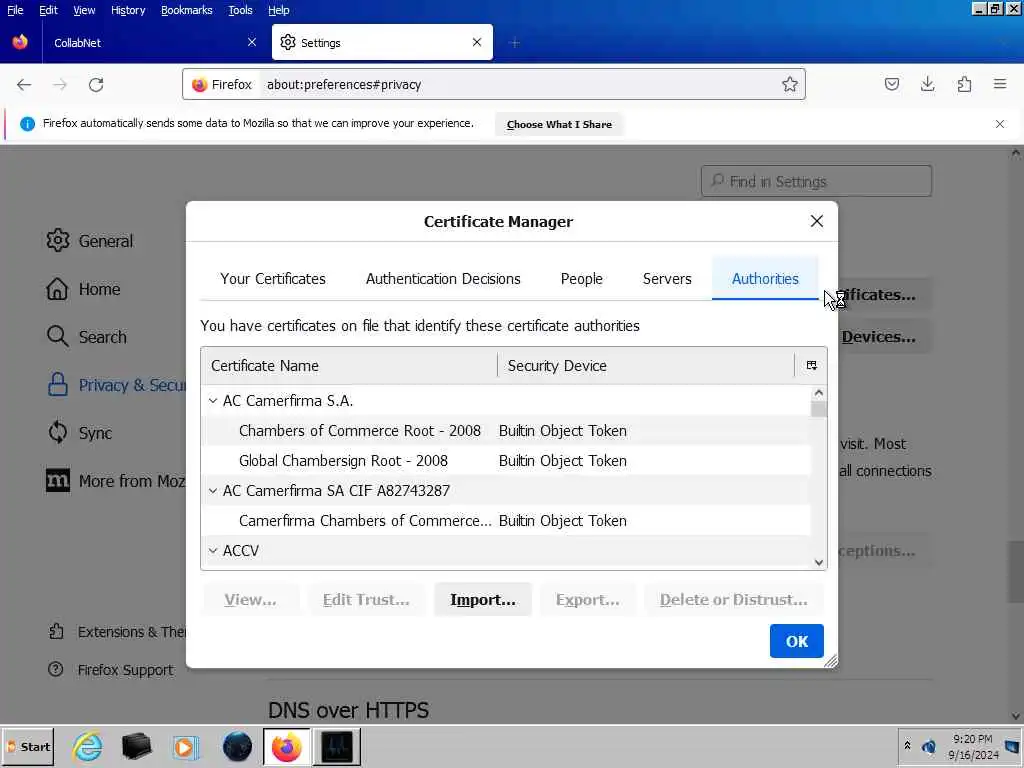Click the certificate list scroll down arrow
1024x768 pixels.
[x=819, y=562]
